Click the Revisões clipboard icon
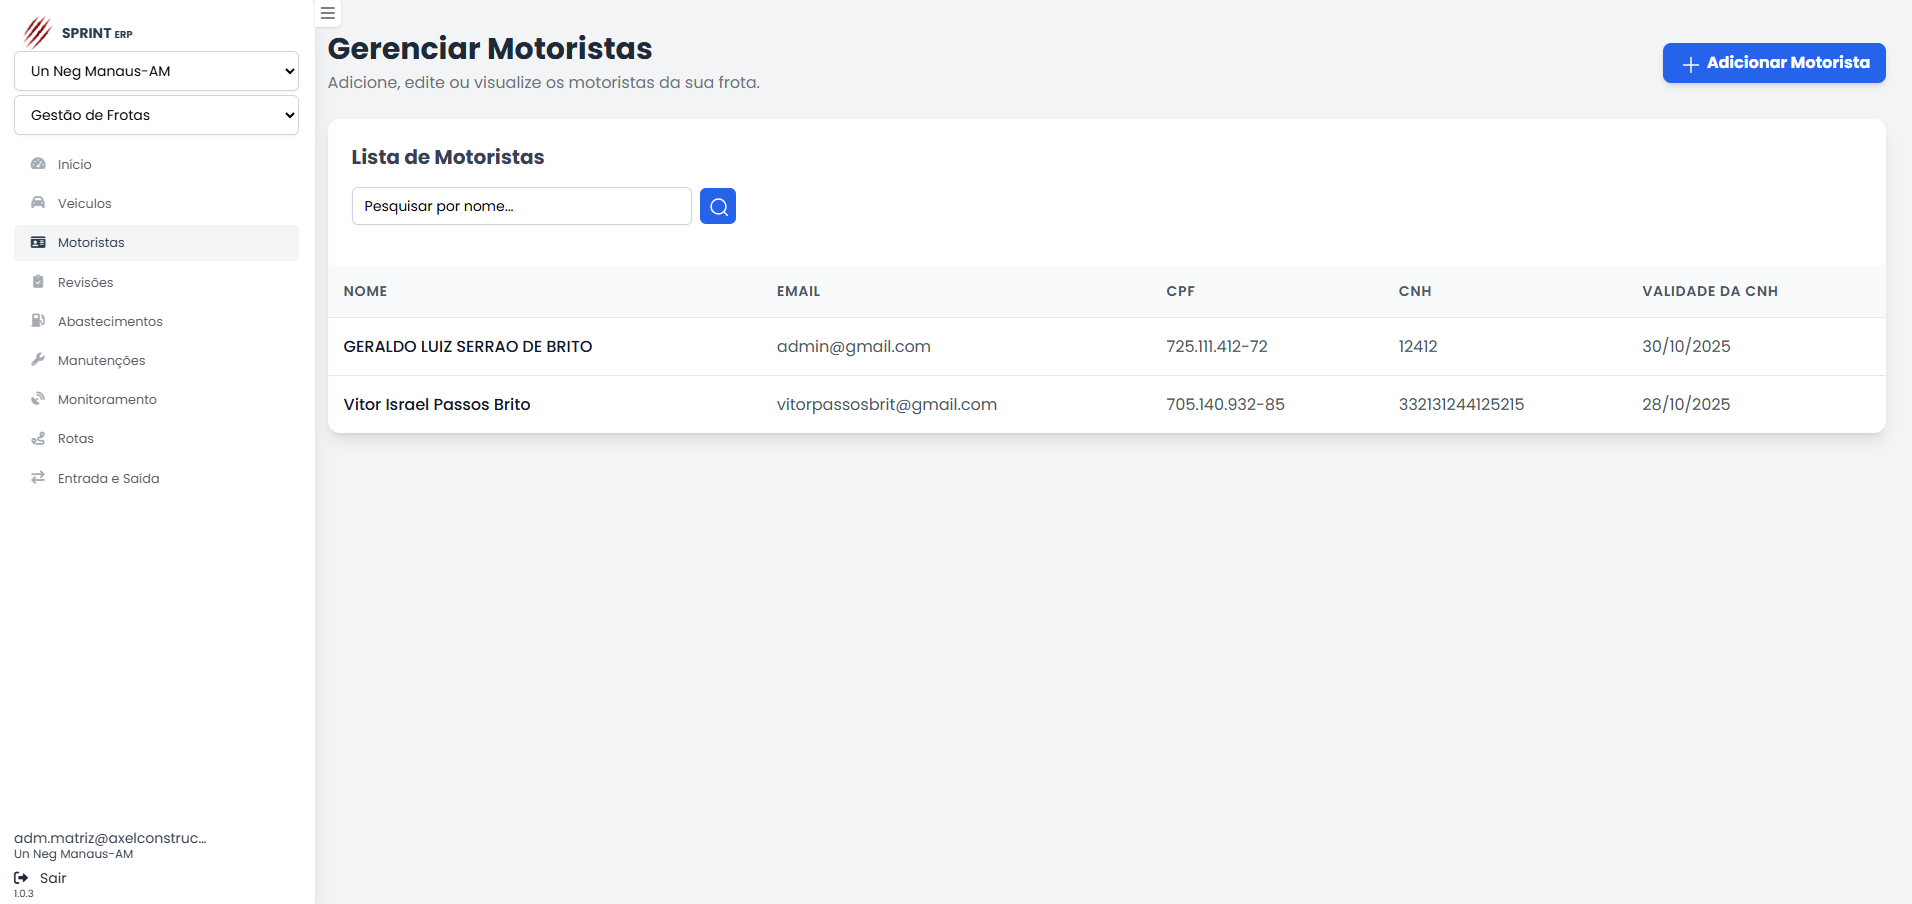Viewport: 1912px width, 904px height. [38, 282]
